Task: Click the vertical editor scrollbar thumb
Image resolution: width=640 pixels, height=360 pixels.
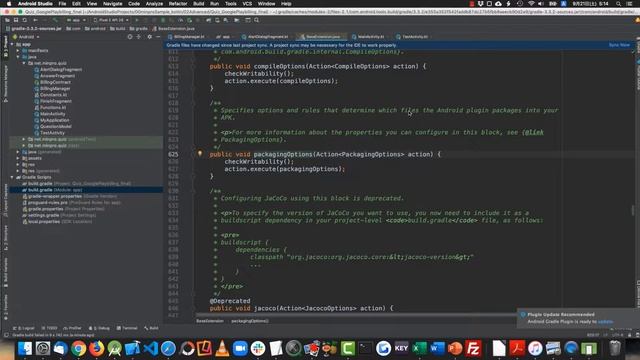Action: tap(633, 210)
